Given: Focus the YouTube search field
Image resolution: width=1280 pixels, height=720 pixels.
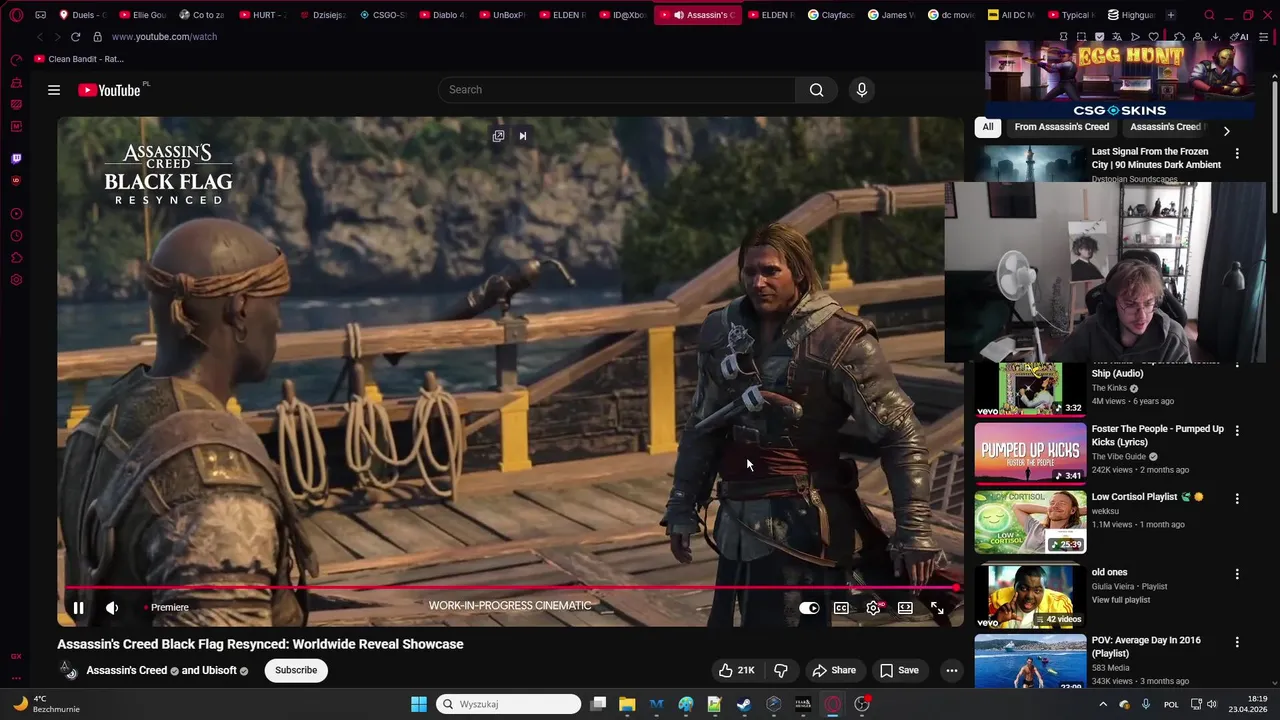Looking at the screenshot, I should pos(617,90).
